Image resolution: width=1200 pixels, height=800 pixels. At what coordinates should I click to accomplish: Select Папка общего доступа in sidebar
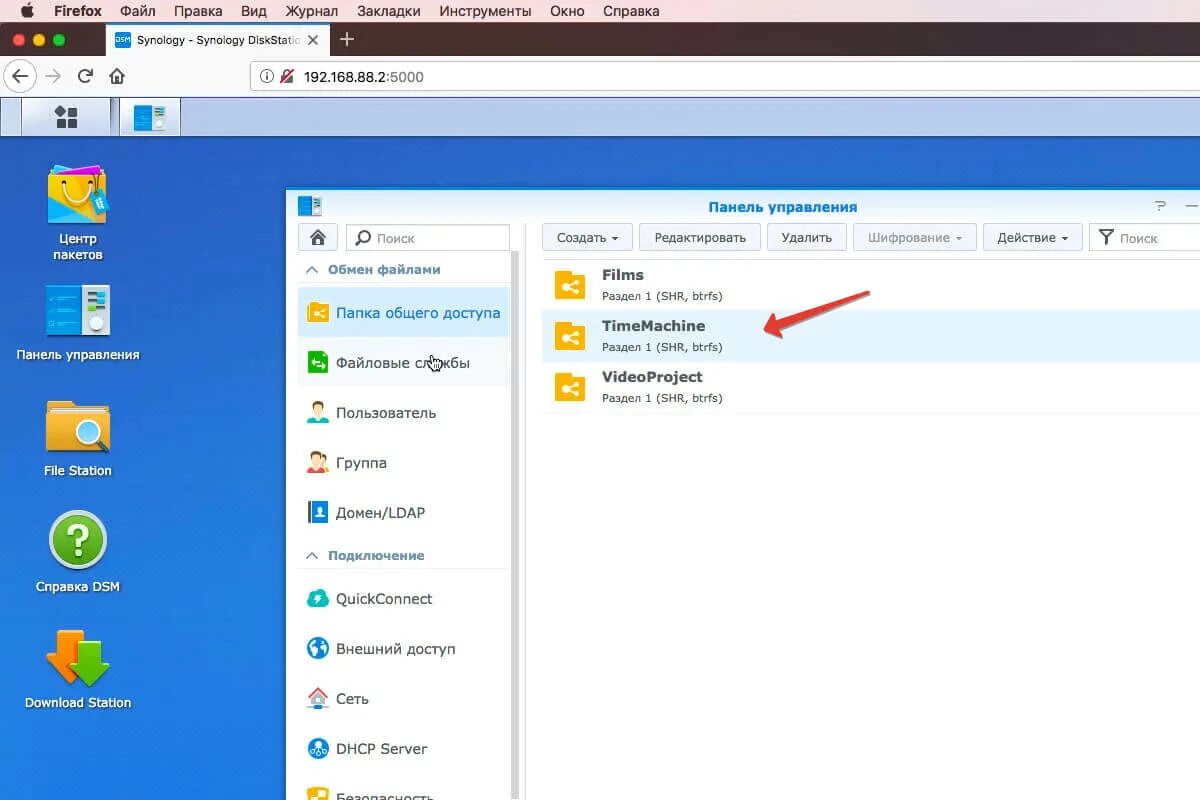404,312
